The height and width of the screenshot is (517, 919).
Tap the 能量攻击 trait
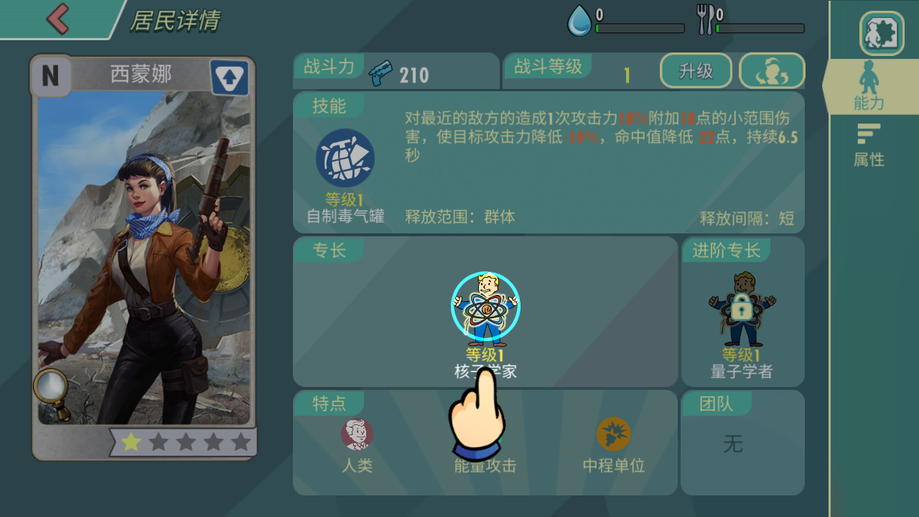pyautogui.click(x=485, y=465)
